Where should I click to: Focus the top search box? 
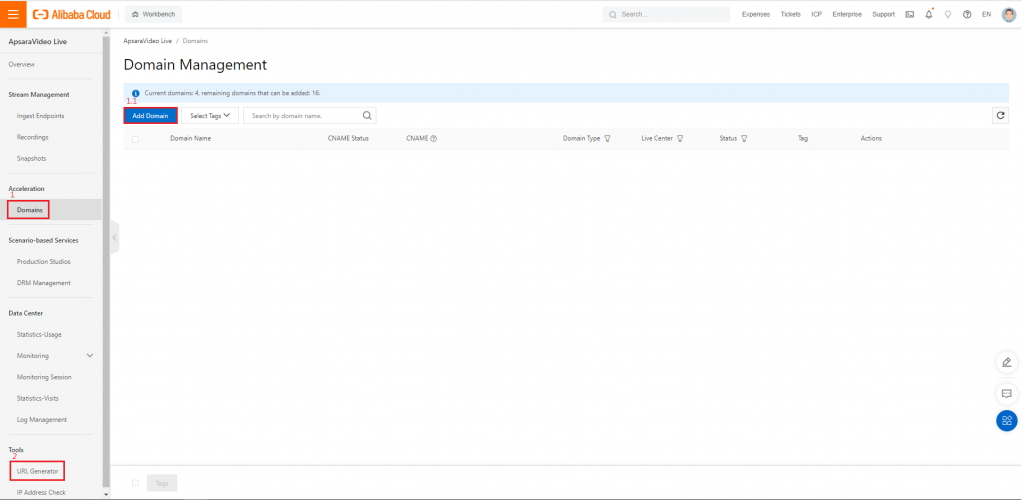coord(666,14)
